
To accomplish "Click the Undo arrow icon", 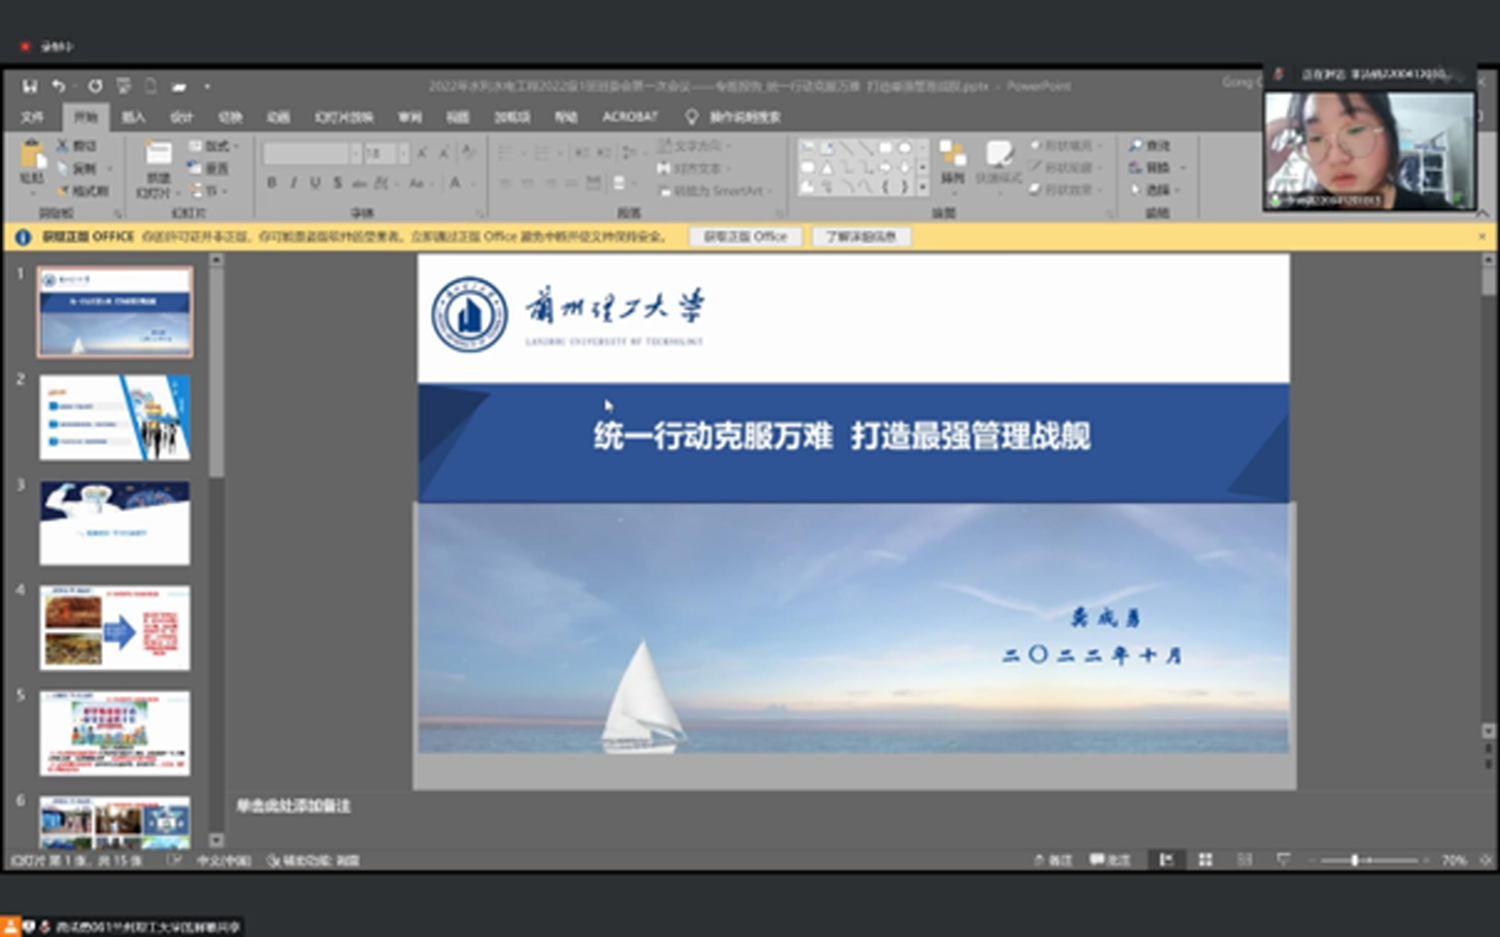I will [59, 86].
